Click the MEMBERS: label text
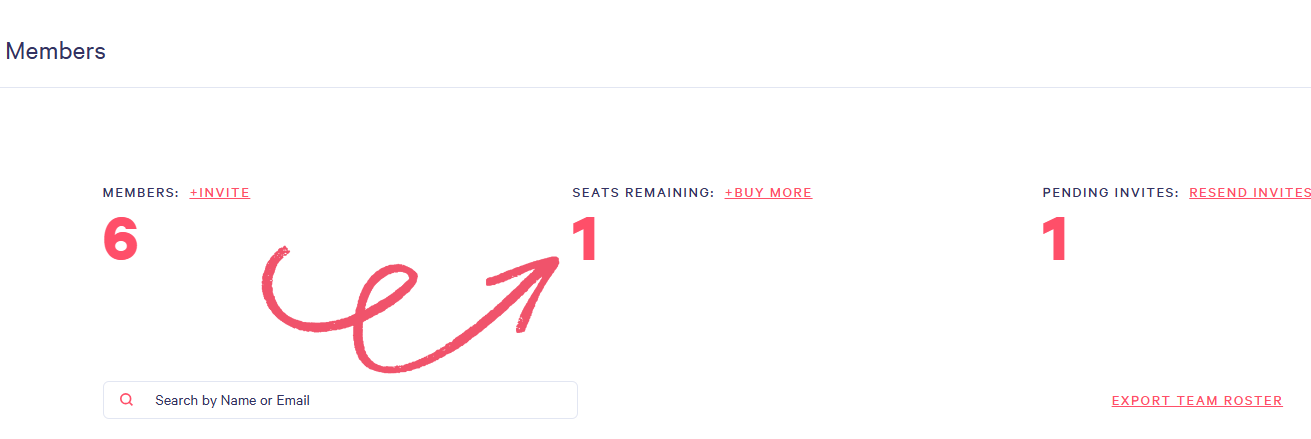1311x439 pixels. tap(141, 193)
